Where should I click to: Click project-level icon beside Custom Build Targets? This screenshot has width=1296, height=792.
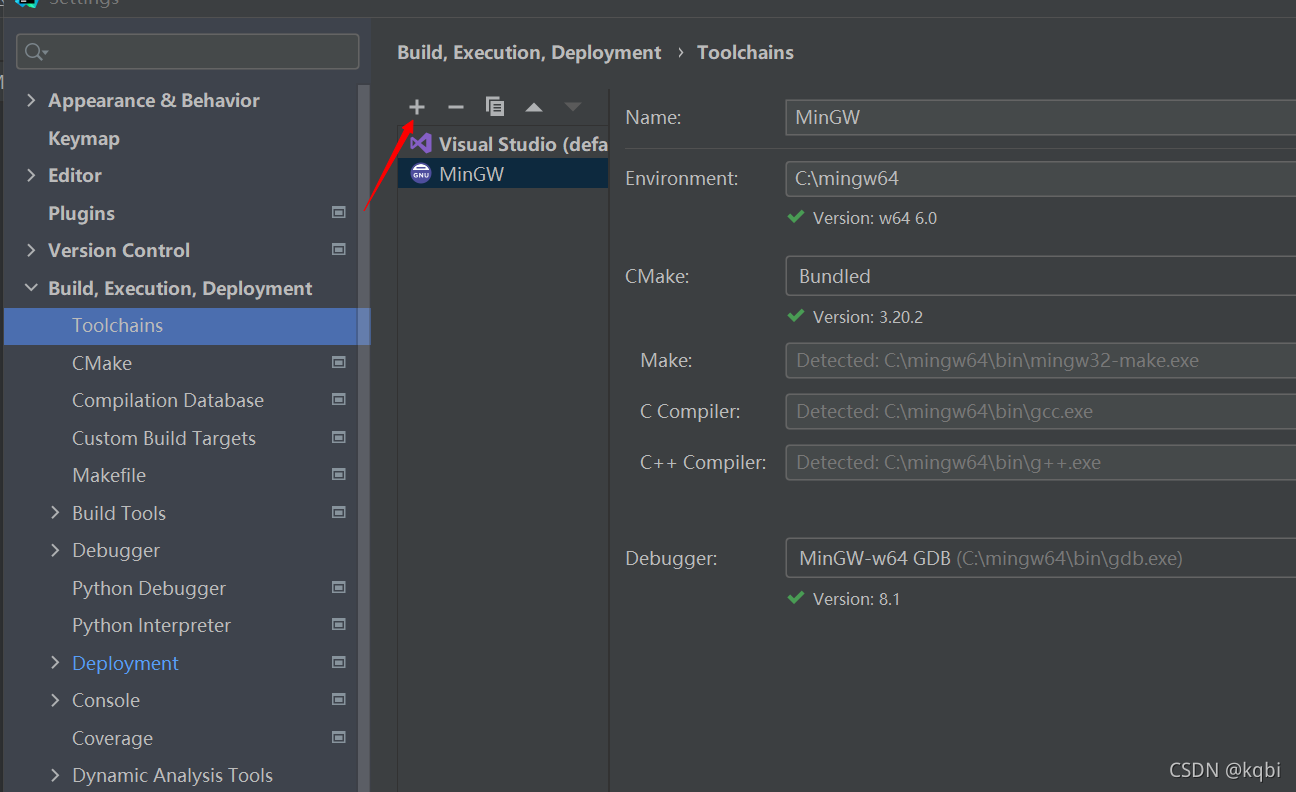[x=339, y=437]
